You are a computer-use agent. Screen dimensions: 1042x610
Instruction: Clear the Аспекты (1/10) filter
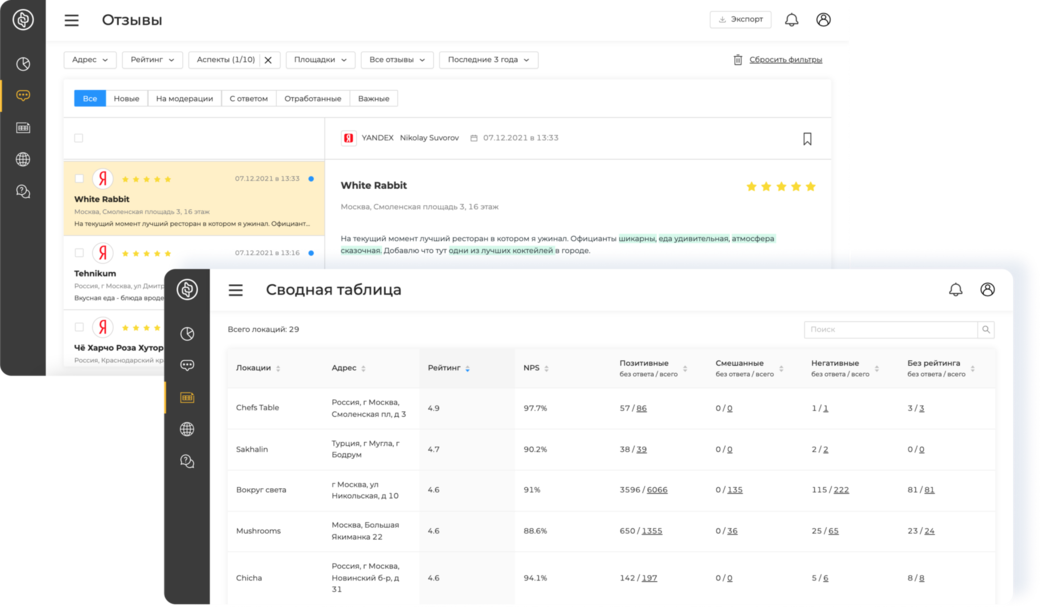coord(268,60)
